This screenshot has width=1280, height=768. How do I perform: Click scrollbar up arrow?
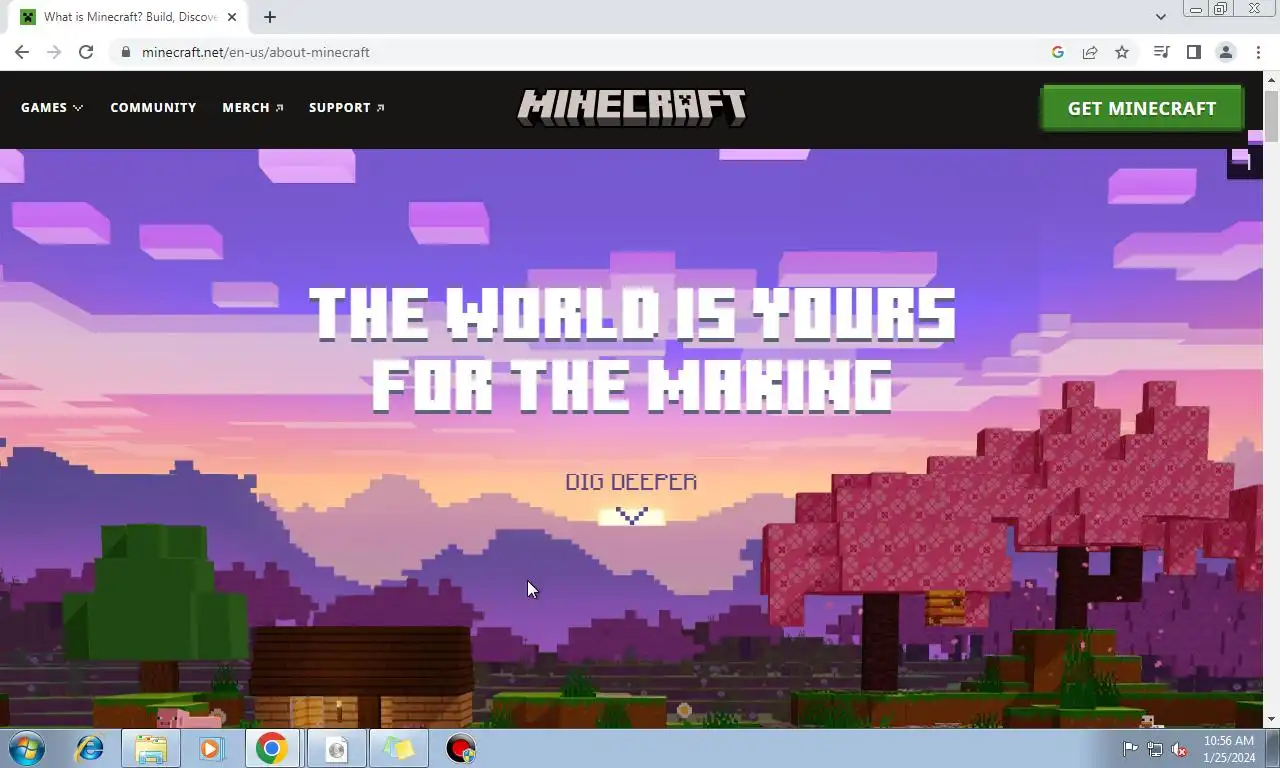pyautogui.click(x=1271, y=79)
